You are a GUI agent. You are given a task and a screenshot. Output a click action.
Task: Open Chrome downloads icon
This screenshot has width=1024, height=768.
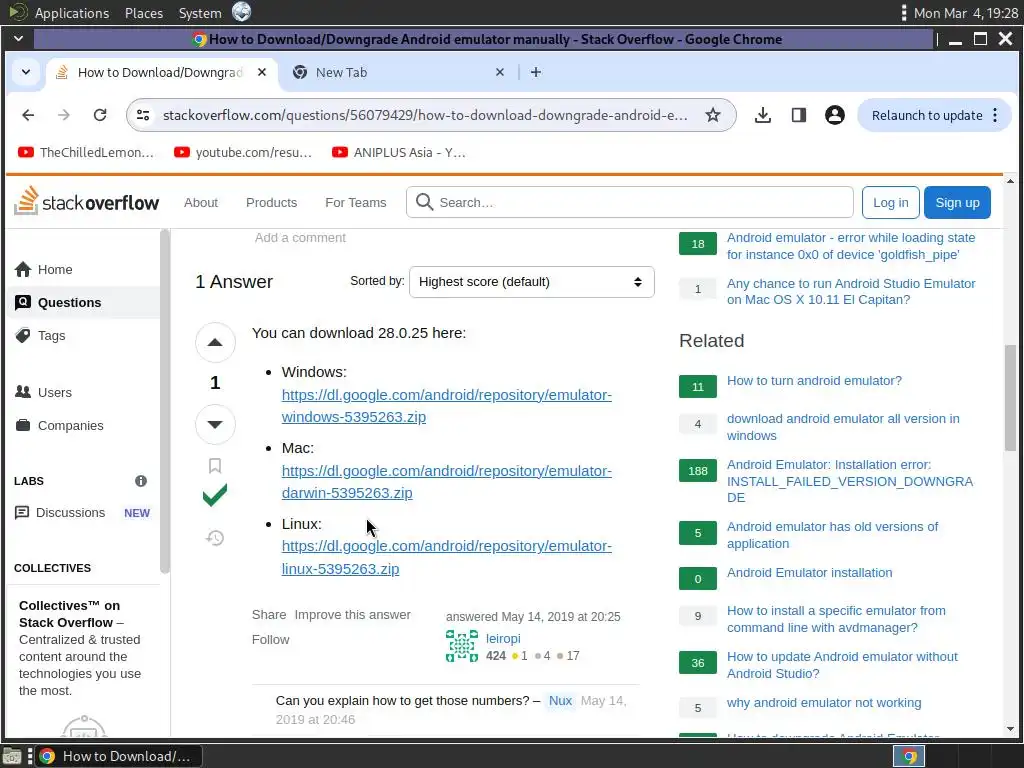point(762,116)
